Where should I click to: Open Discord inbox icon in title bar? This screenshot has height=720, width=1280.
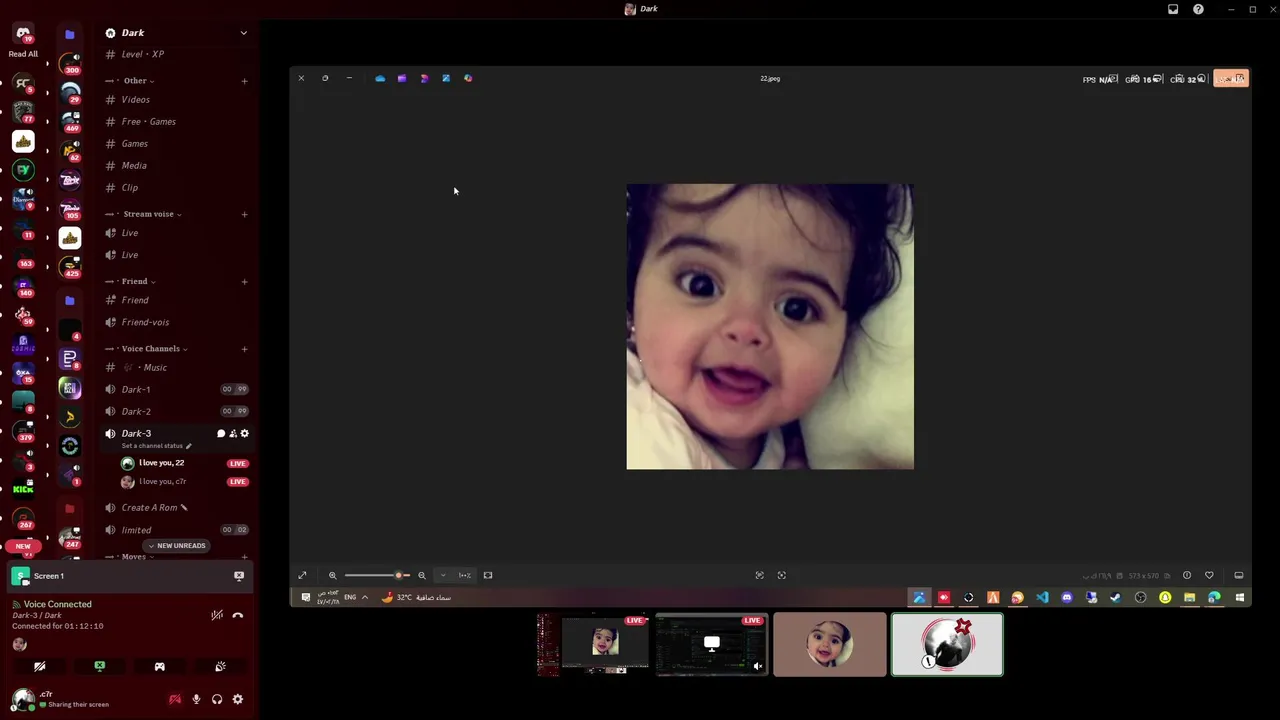pos(1173,9)
